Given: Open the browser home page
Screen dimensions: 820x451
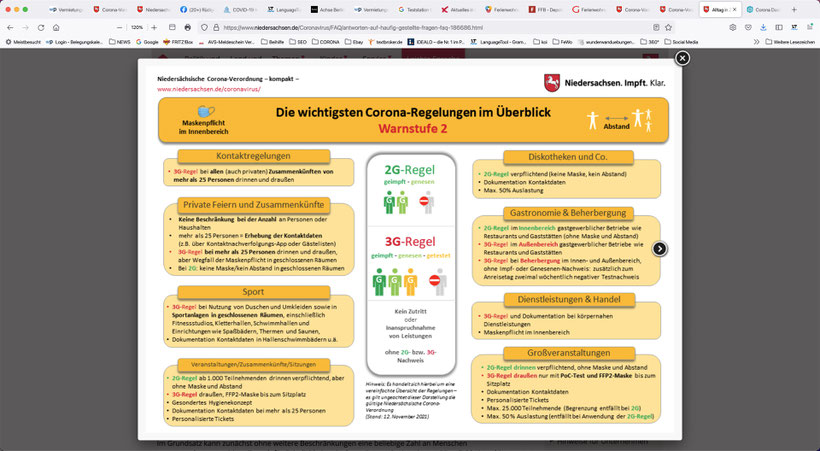Looking at the screenshot, I should (x=56, y=27).
